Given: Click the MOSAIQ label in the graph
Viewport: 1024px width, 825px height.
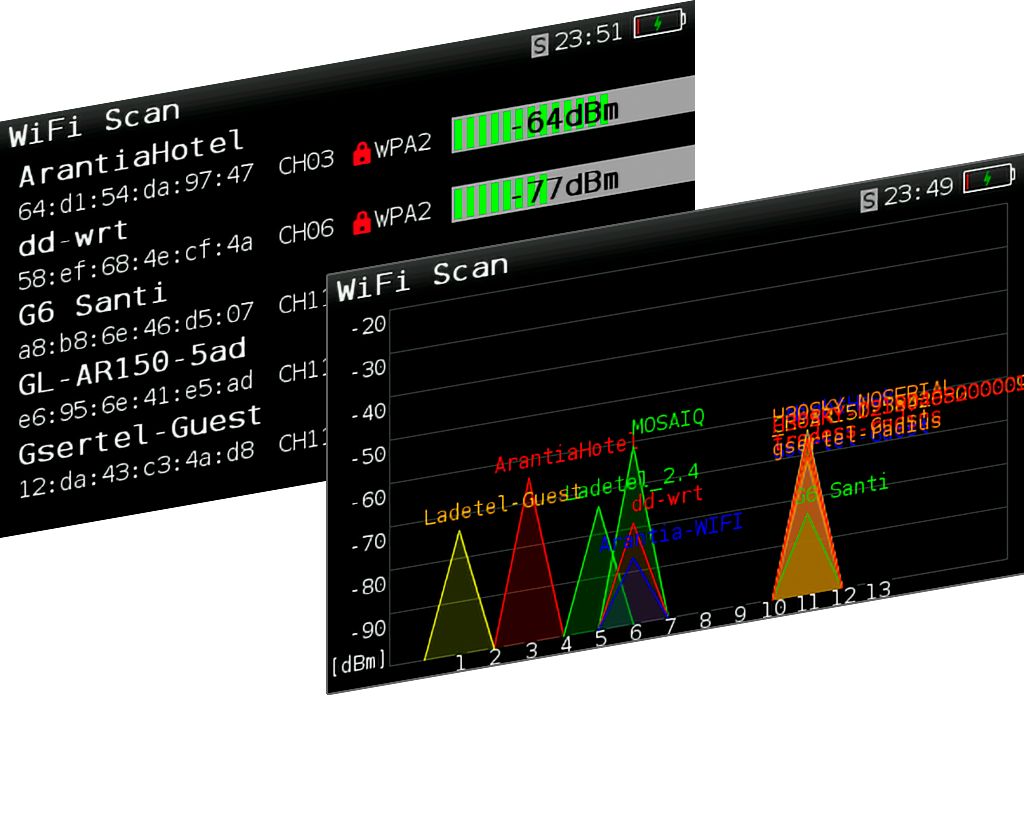Looking at the screenshot, I should point(667,420).
